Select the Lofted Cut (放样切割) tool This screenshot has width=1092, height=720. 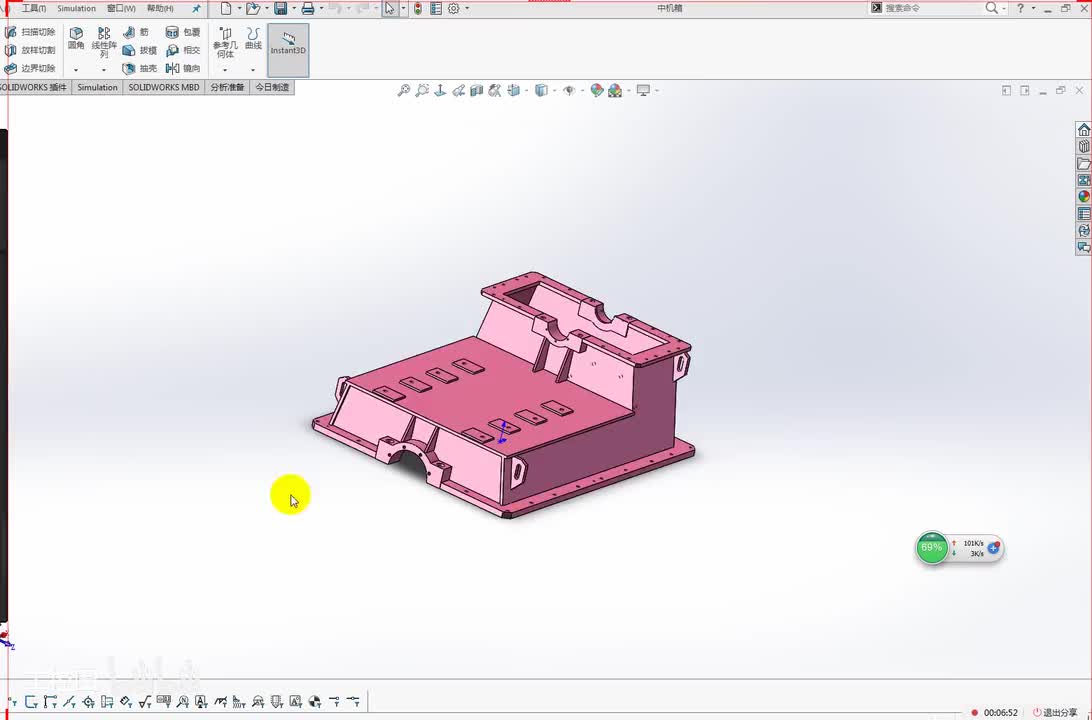(29, 50)
